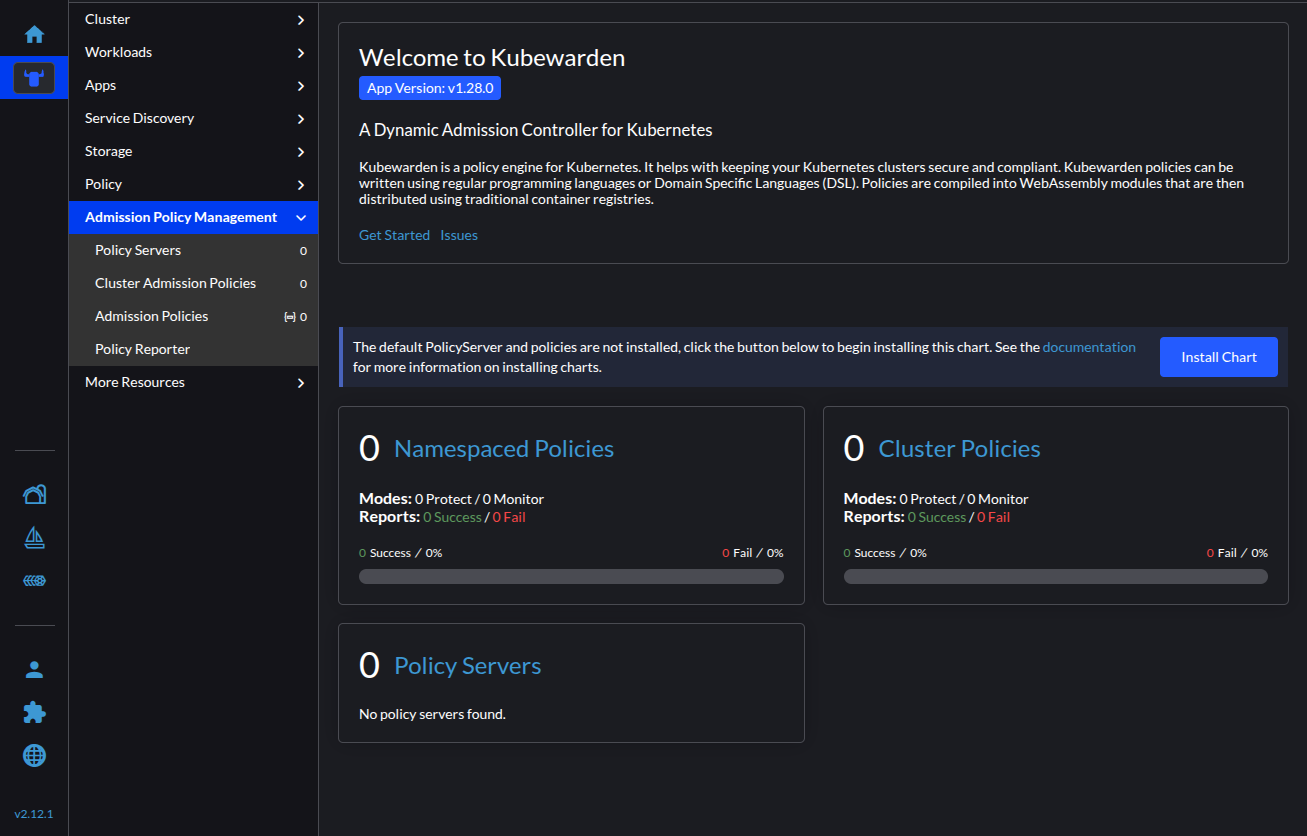
Task: Open the Policy Reporter page
Action: click(141, 348)
